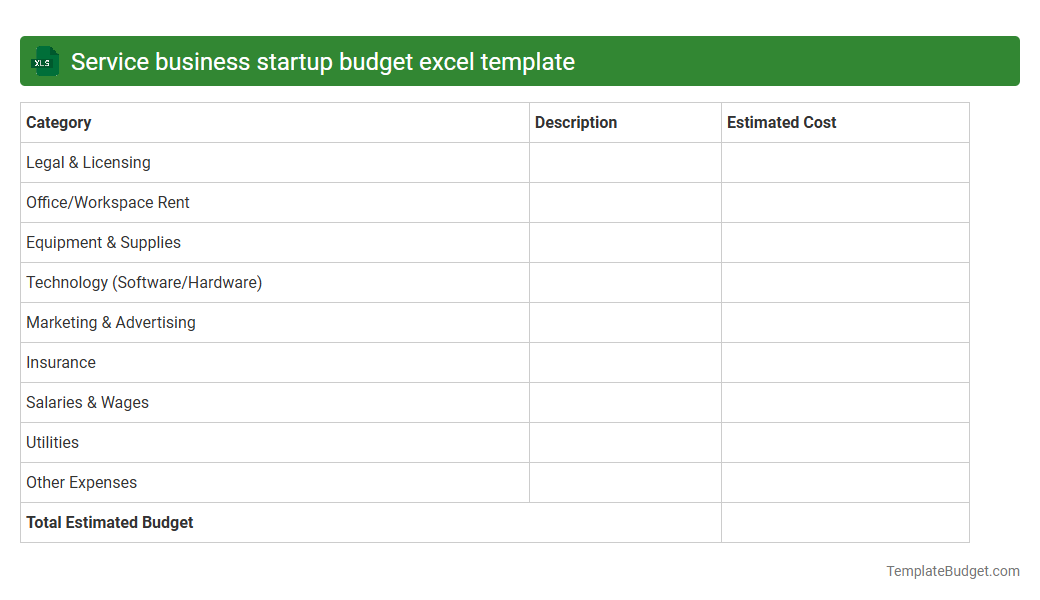Select Technology (Software/Hardware) category
Image resolution: width=1040 pixels, height=600 pixels.
(143, 282)
